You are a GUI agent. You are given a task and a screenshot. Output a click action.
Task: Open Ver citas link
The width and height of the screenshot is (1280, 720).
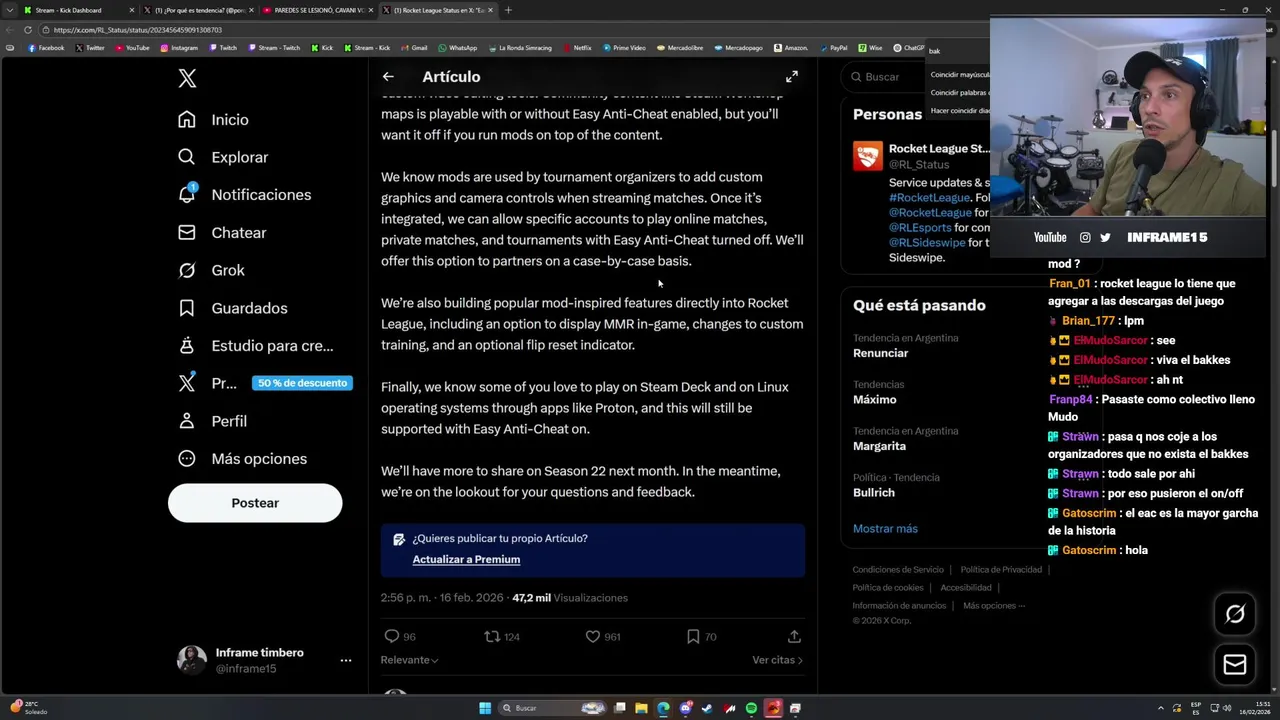click(x=778, y=660)
